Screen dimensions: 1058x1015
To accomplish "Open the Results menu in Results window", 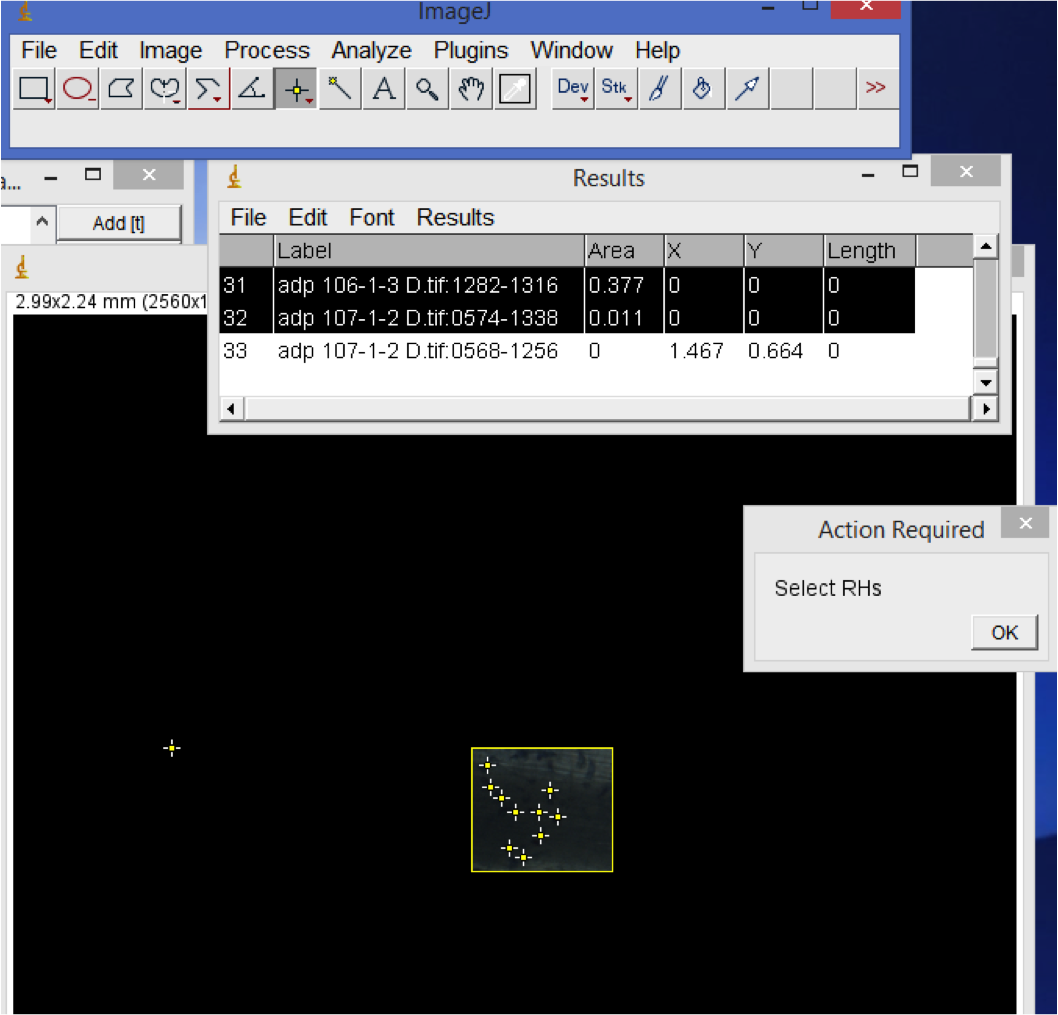I will 455,217.
